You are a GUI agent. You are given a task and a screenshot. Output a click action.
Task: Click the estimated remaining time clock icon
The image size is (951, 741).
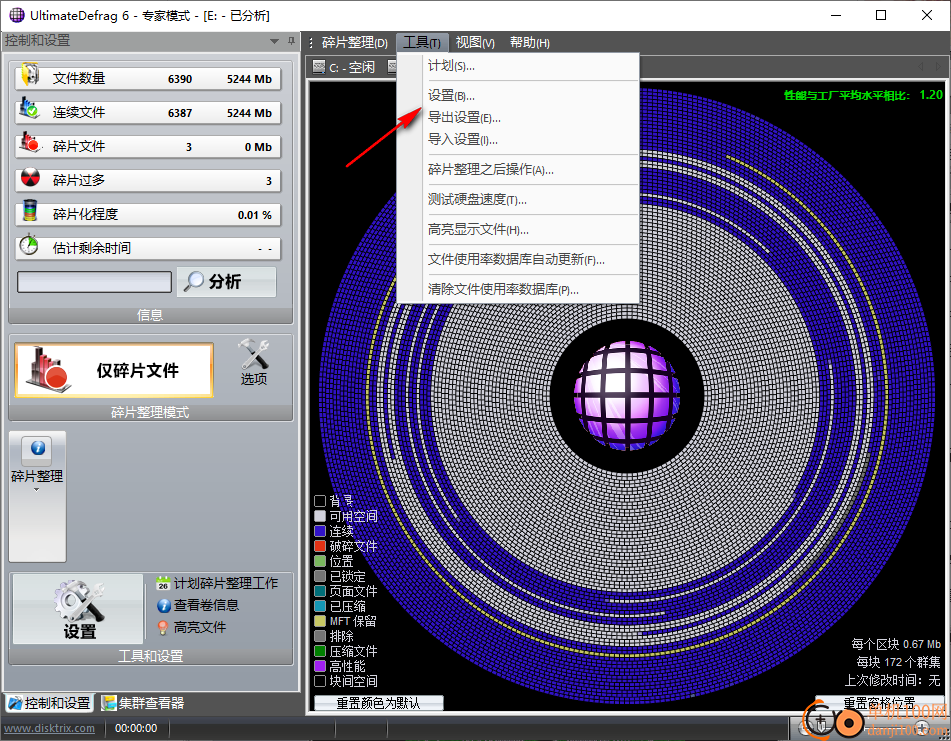(x=29, y=245)
